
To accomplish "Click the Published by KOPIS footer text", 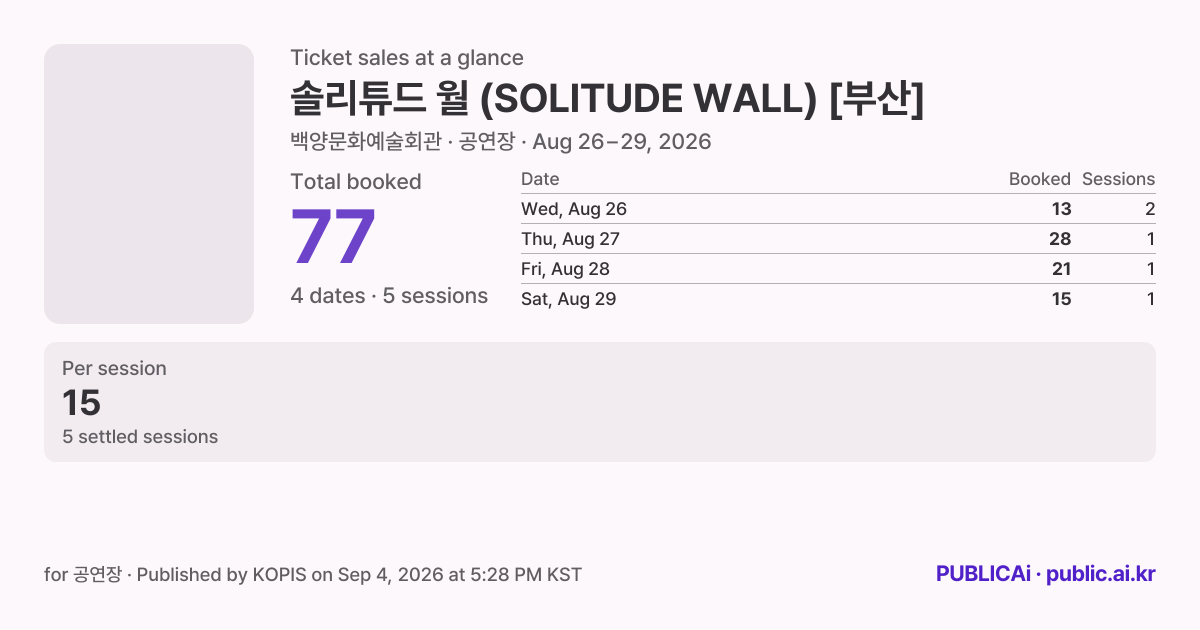I will (359, 575).
